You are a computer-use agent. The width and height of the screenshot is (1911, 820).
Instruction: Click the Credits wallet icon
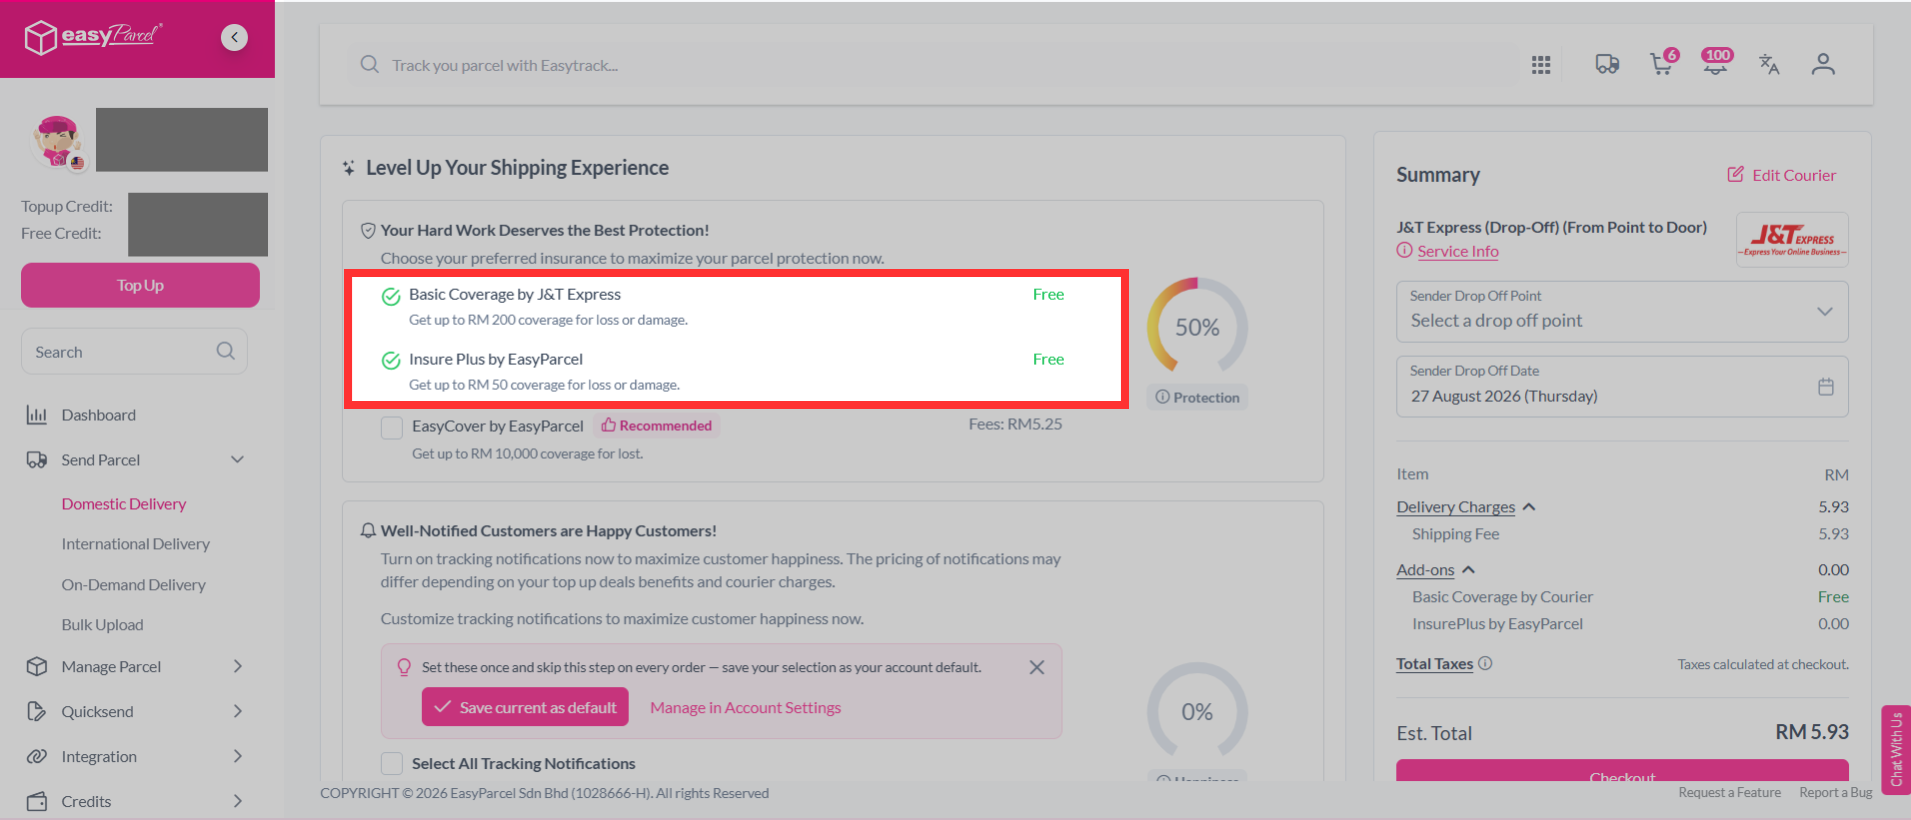[x=37, y=801]
